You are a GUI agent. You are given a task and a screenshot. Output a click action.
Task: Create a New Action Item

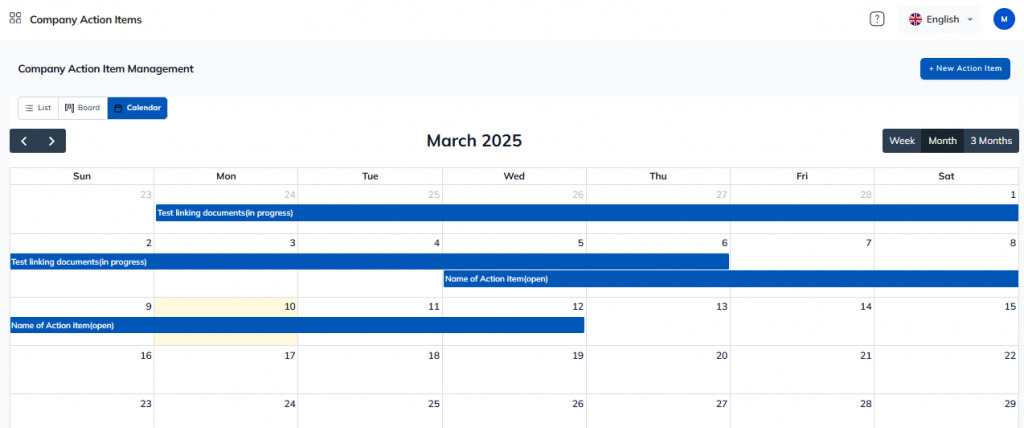[x=965, y=69]
